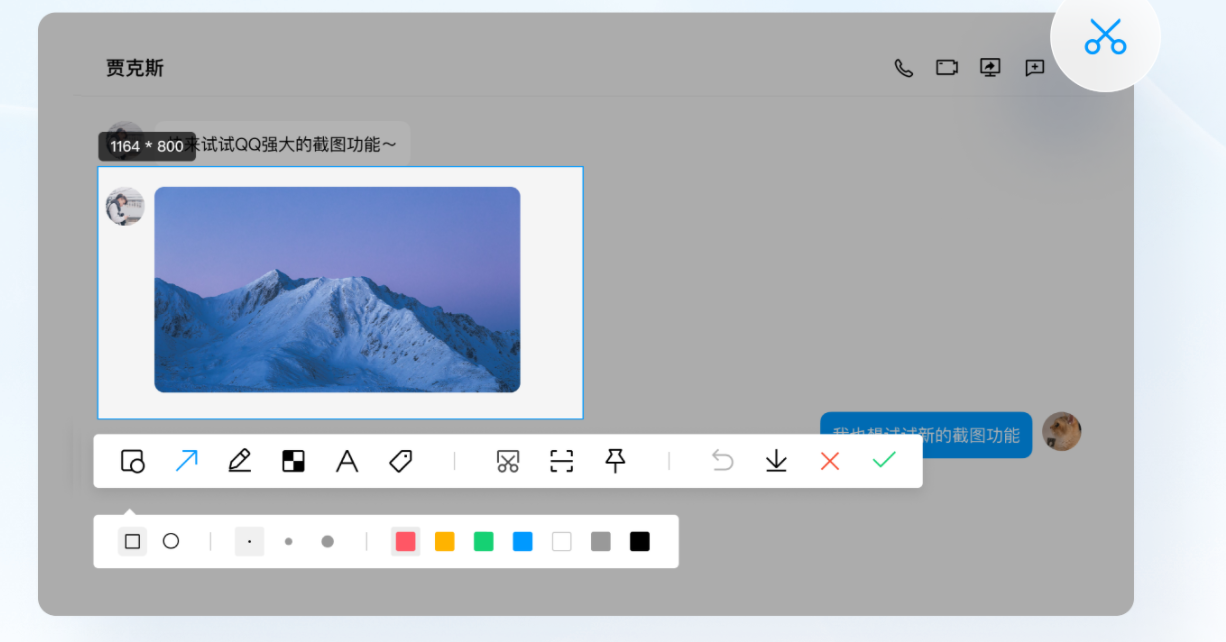This screenshot has width=1226, height=642.
Task: Click the snowy mountain image
Action: pyautogui.click(x=337, y=289)
